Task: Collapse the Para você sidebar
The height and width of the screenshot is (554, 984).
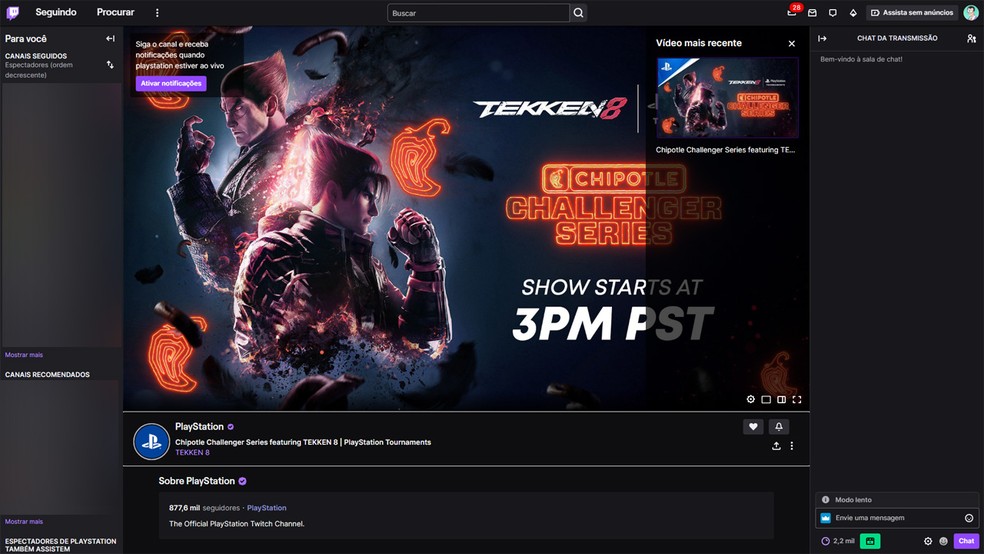Action: click(110, 38)
